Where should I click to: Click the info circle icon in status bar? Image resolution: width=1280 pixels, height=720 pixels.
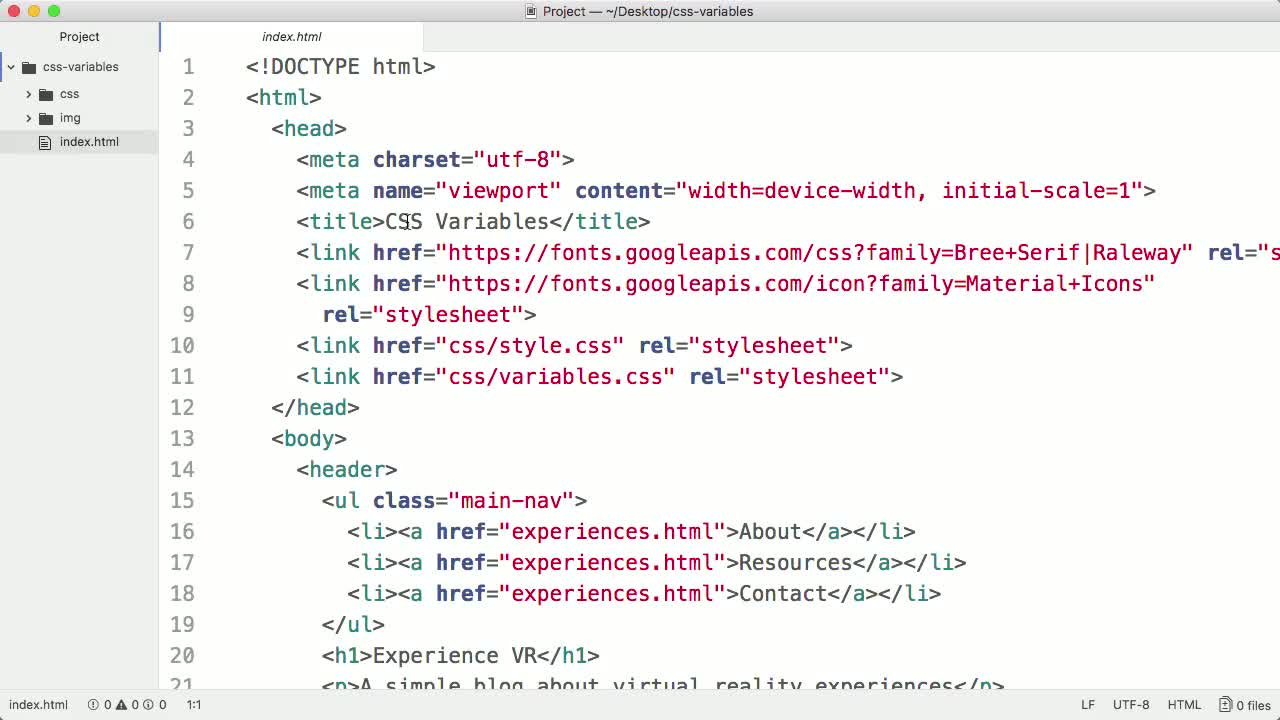[148, 705]
